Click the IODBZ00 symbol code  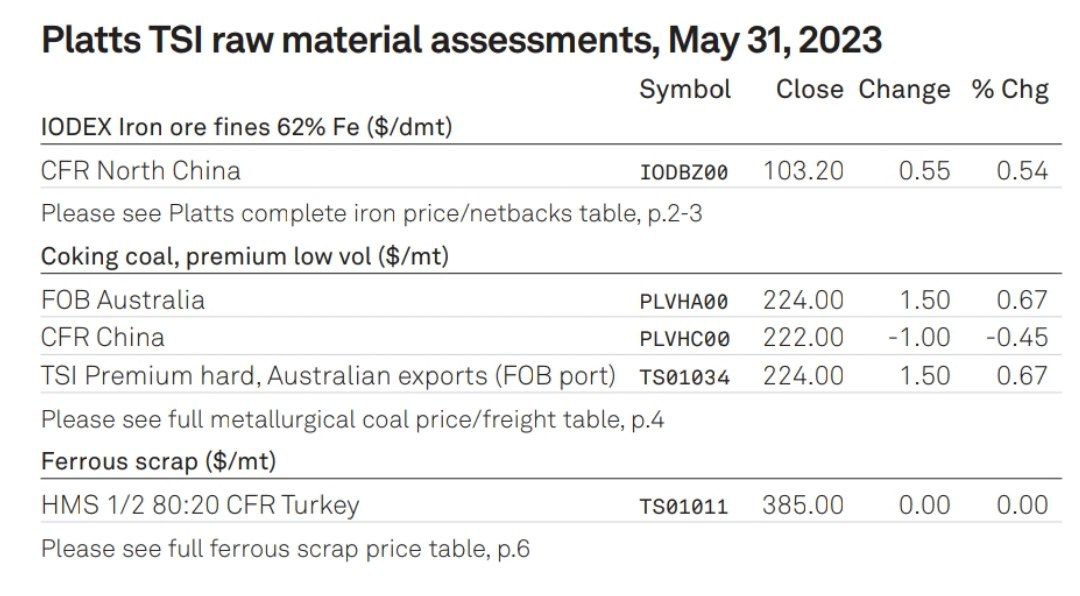coord(684,172)
